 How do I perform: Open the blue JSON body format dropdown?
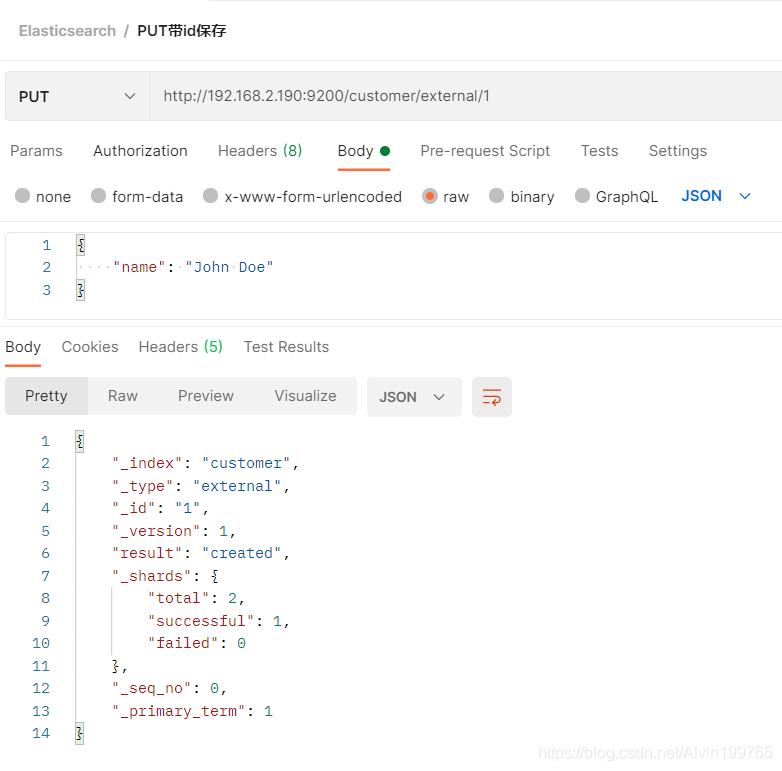716,196
